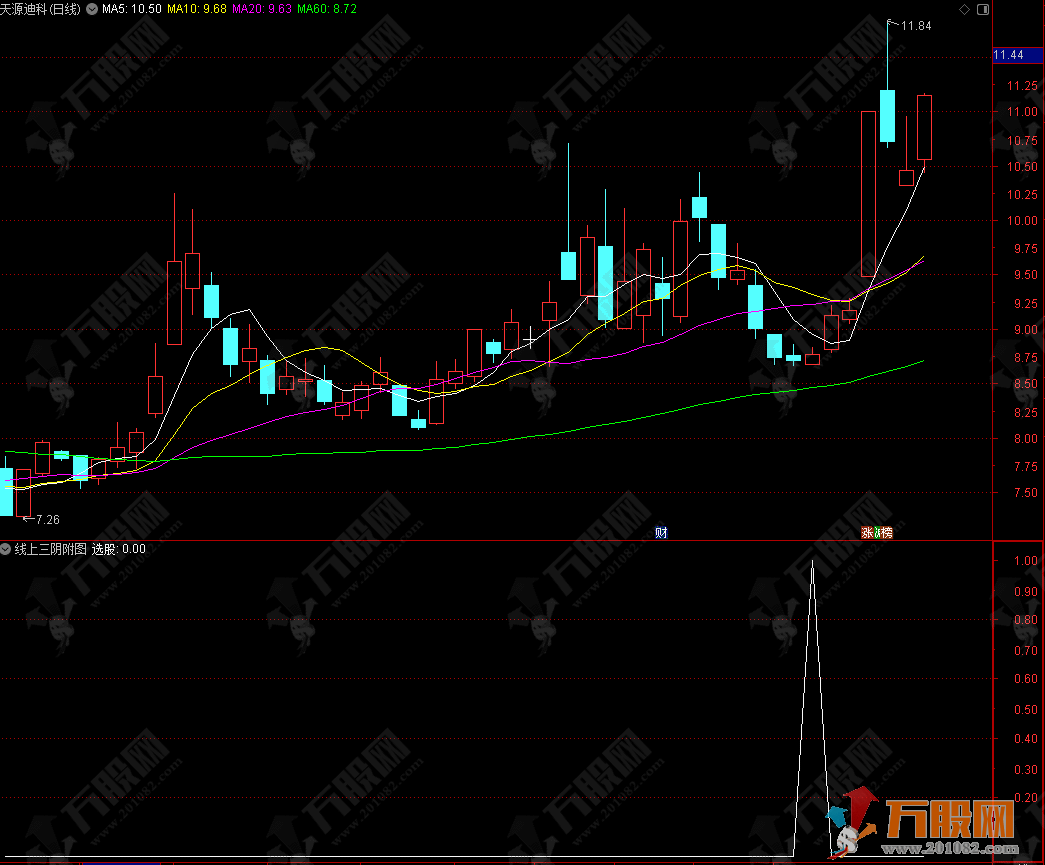Click the 财 financial event marker
1045x865 pixels.
tap(661, 532)
